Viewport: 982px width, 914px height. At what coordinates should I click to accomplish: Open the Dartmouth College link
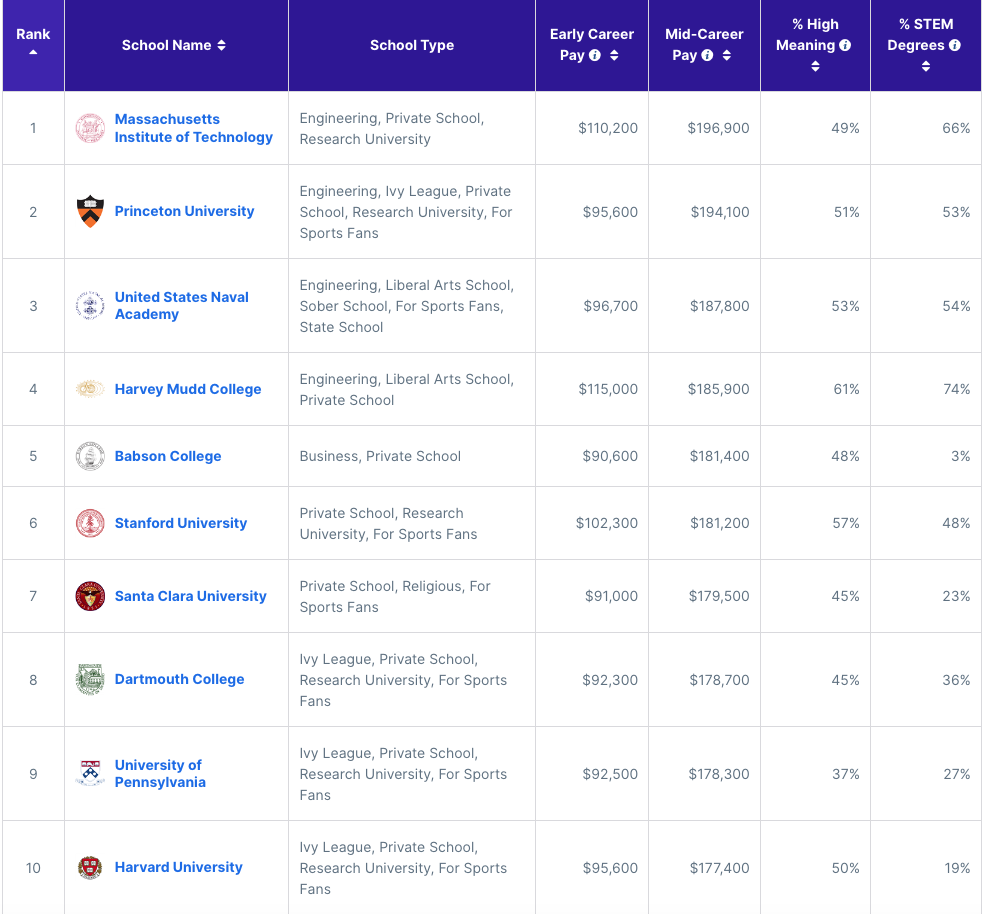179,679
